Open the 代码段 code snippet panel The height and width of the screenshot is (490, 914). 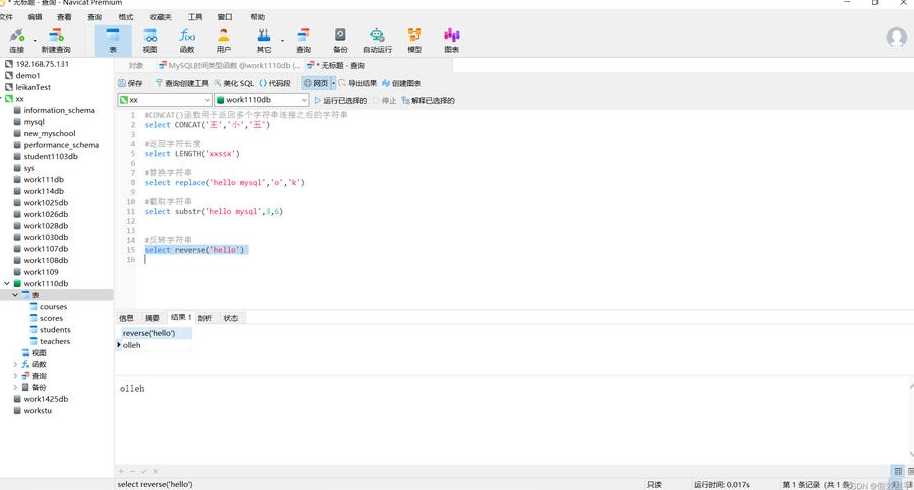tap(275, 83)
